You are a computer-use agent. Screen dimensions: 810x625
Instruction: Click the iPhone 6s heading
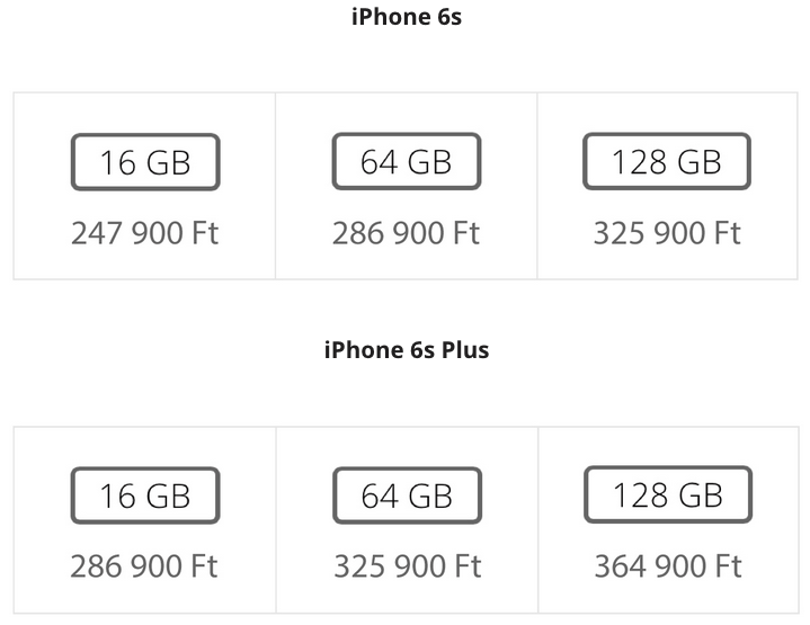pos(407,17)
